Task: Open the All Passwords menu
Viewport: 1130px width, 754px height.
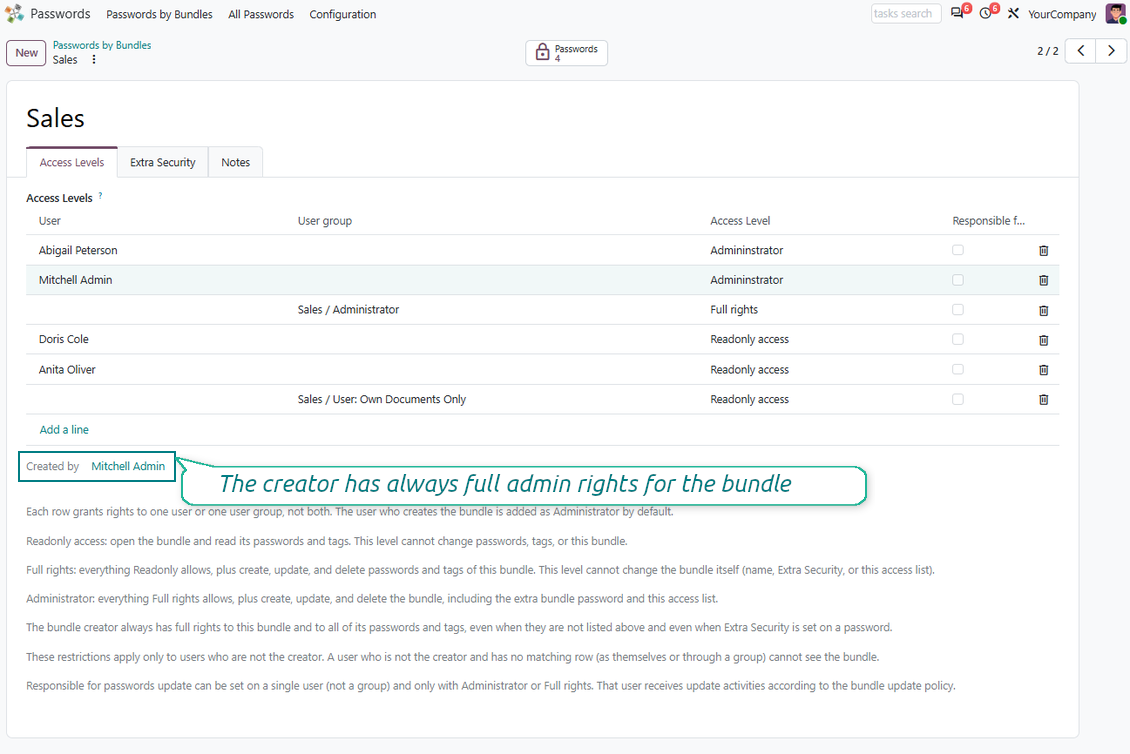Action: tap(261, 14)
